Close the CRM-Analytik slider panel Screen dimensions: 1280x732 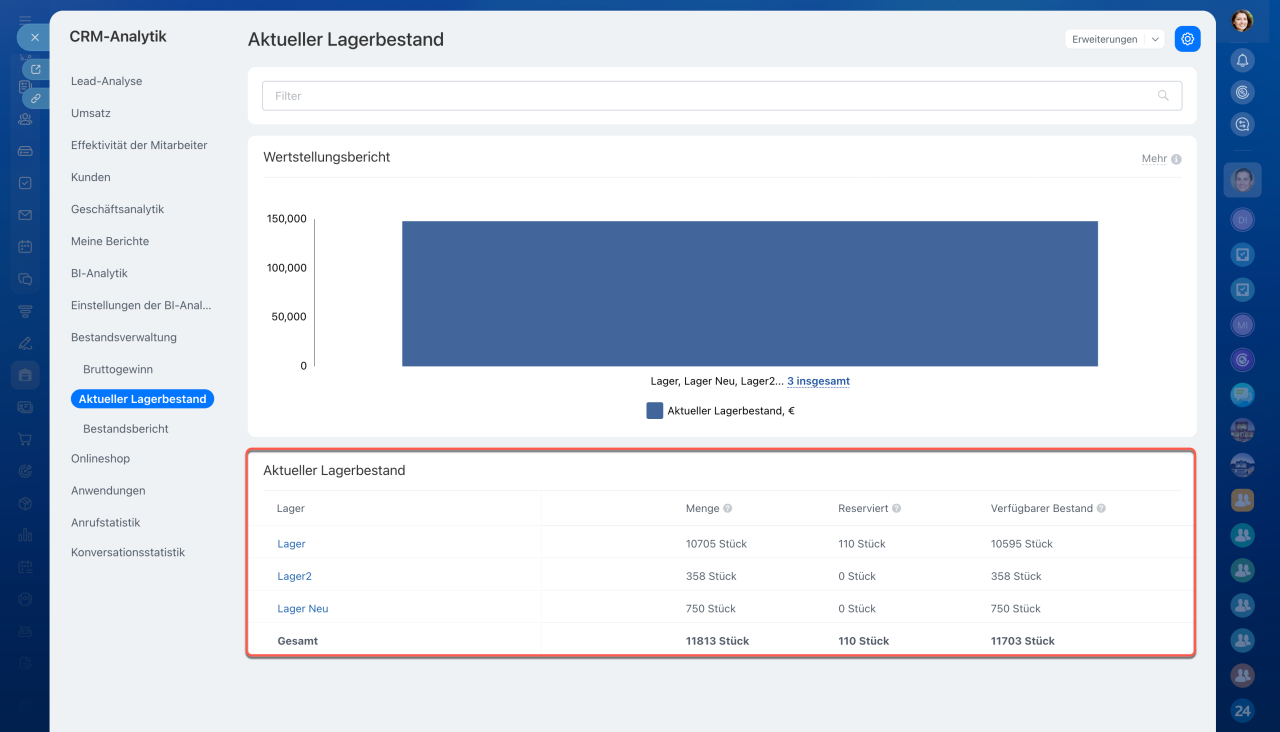pos(34,37)
